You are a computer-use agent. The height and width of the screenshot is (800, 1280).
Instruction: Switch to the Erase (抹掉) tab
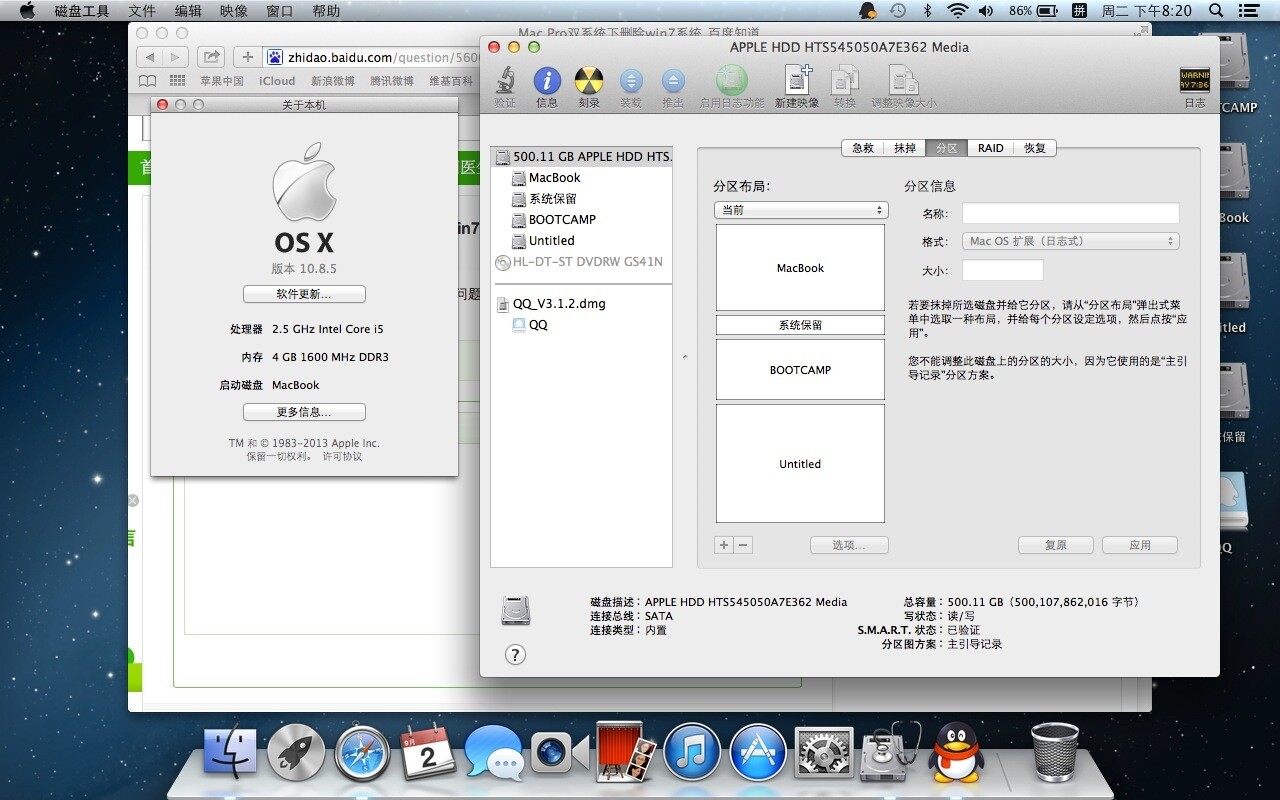tap(905, 148)
